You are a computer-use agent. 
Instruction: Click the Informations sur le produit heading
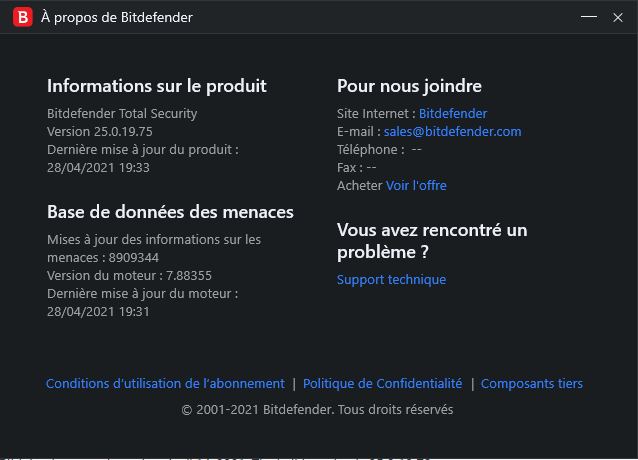click(x=157, y=86)
